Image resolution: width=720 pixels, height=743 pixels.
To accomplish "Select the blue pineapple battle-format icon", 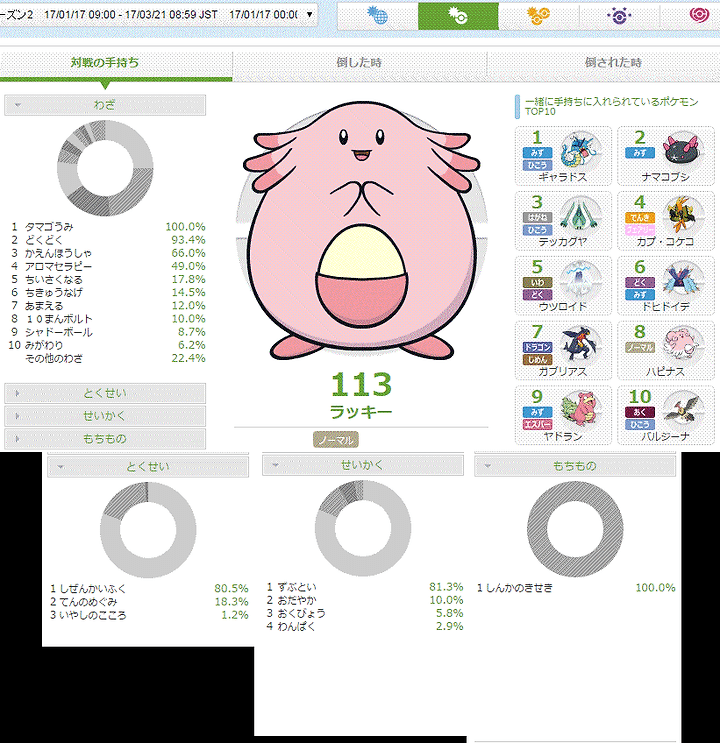I will (x=378, y=16).
